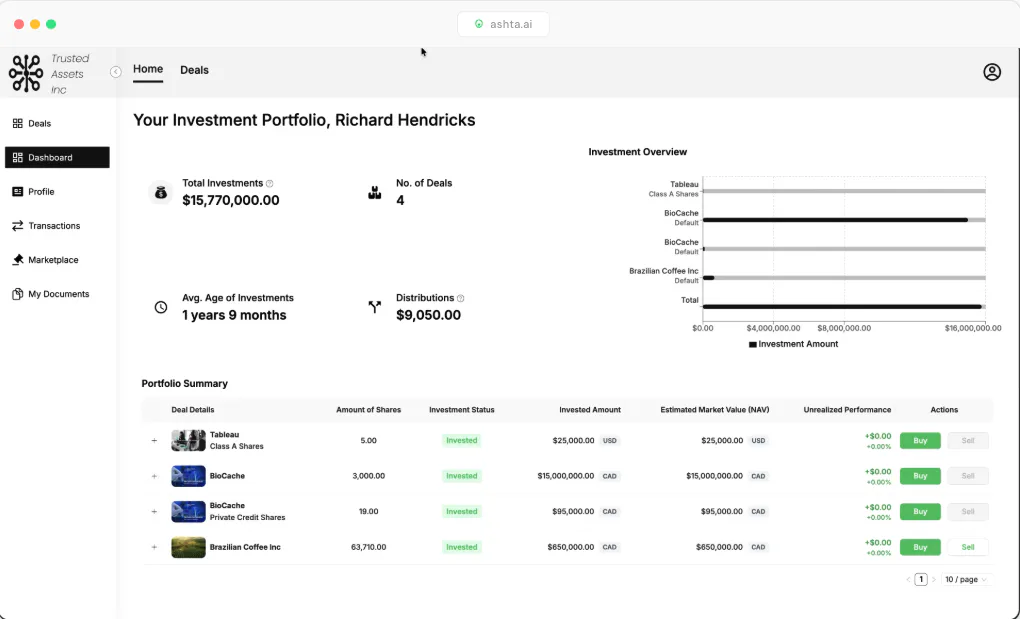
Task: Expand the Brazilian Coffee Inc row
Action: point(154,547)
